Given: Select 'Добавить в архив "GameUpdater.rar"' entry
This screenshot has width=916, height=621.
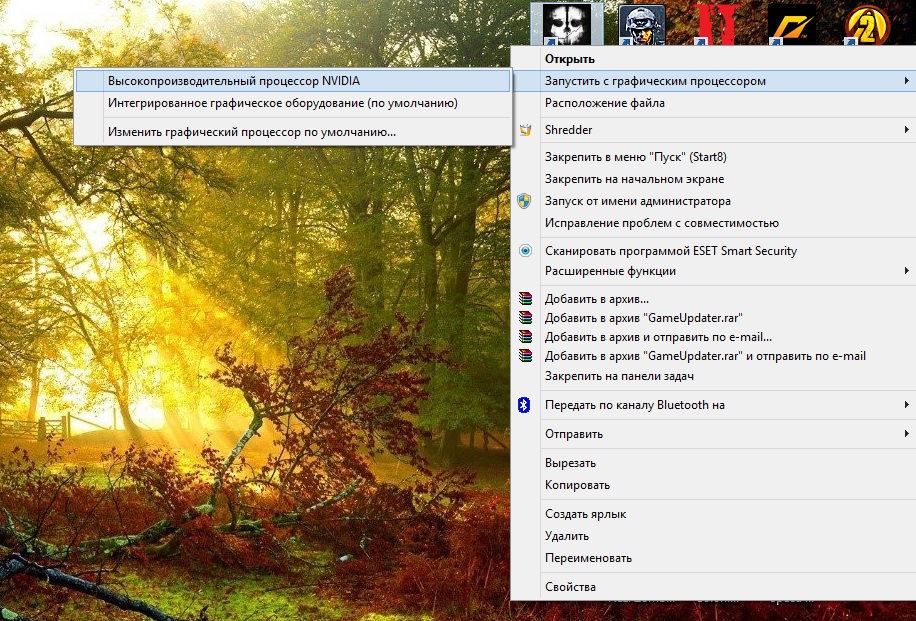Looking at the screenshot, I should [x=713, y=318].
